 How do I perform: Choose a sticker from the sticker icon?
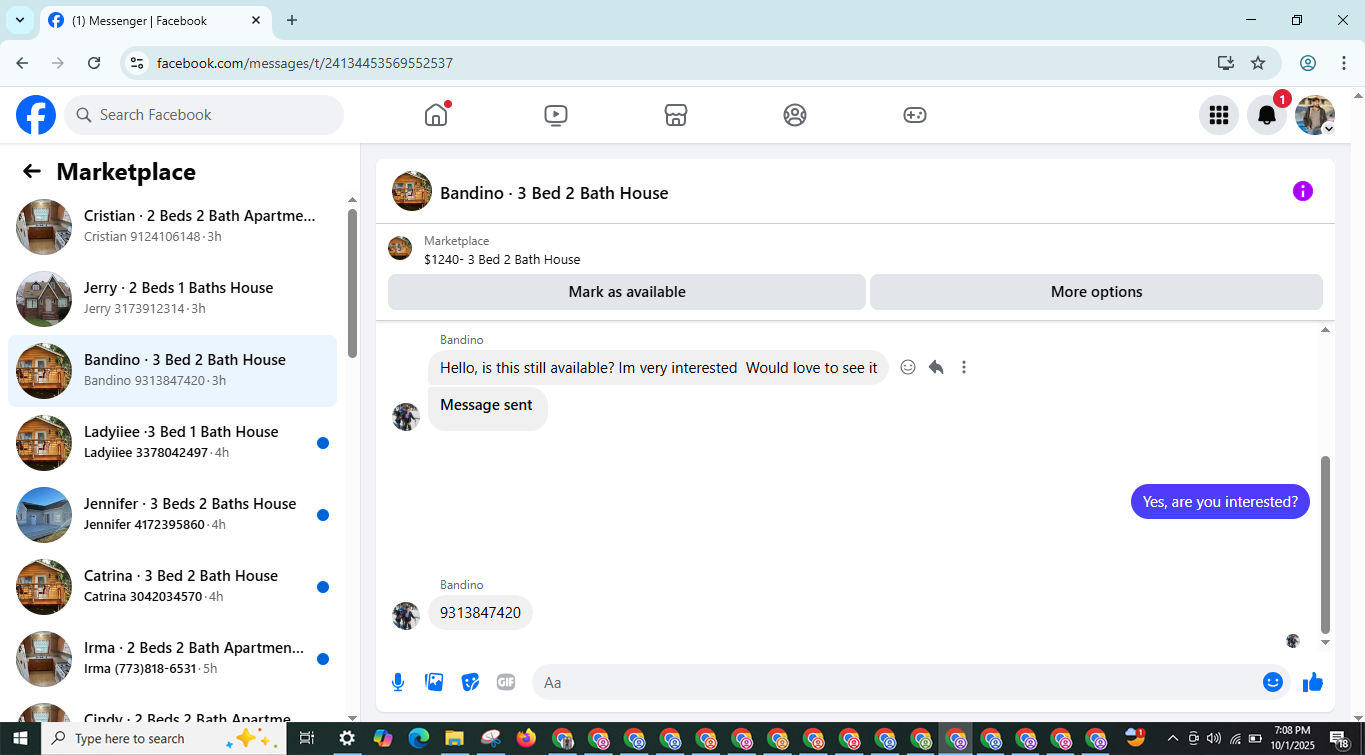(x=470, y=682)
